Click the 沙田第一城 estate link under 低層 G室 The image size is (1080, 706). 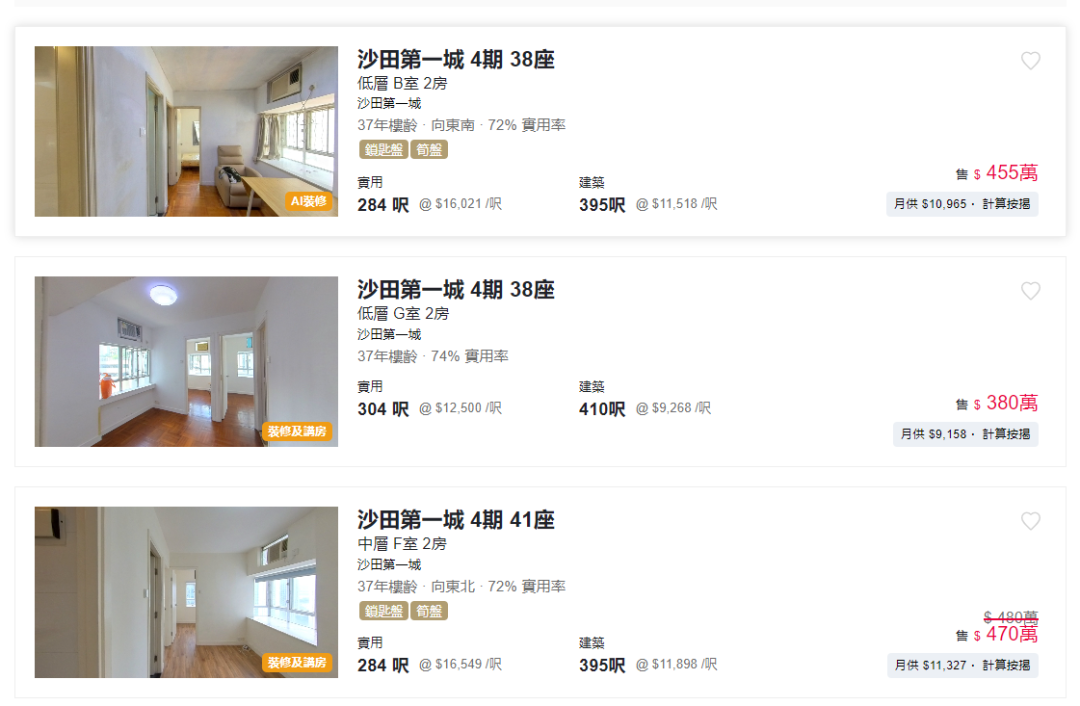(x=389, y=334)
